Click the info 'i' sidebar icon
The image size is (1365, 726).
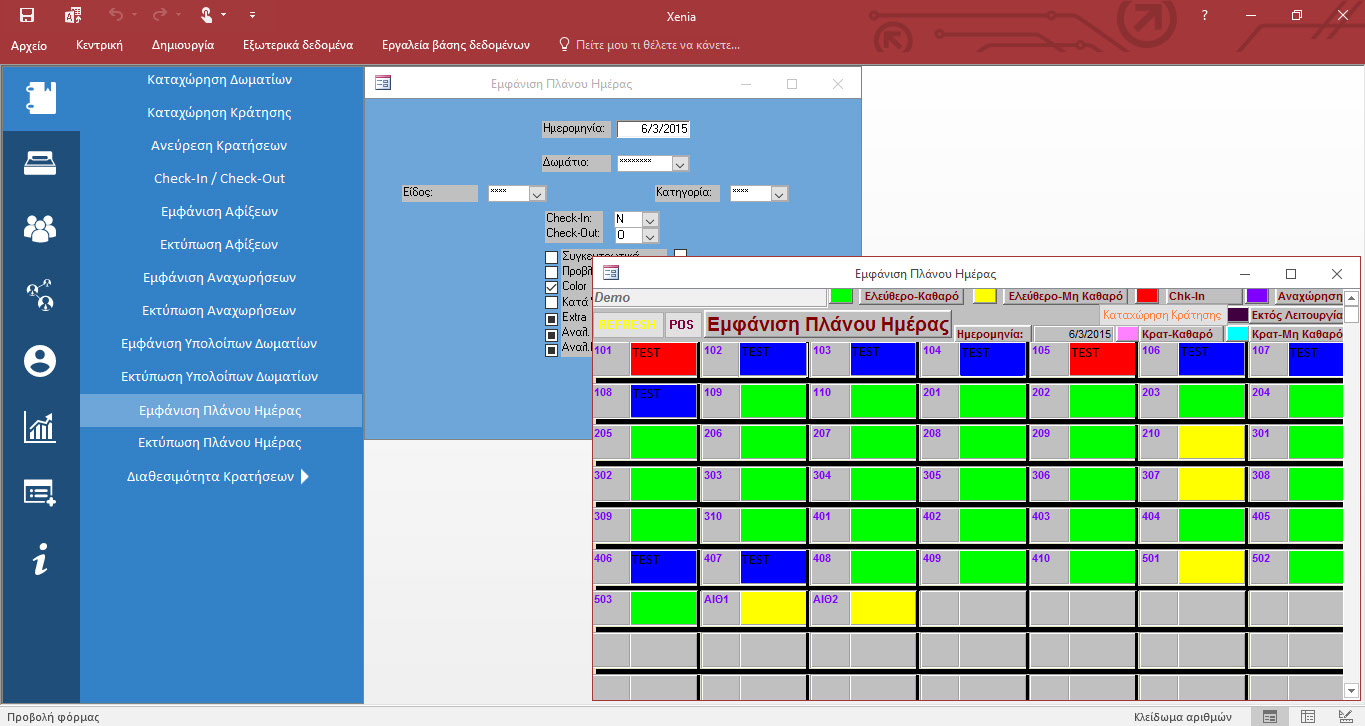pos(40,560)
